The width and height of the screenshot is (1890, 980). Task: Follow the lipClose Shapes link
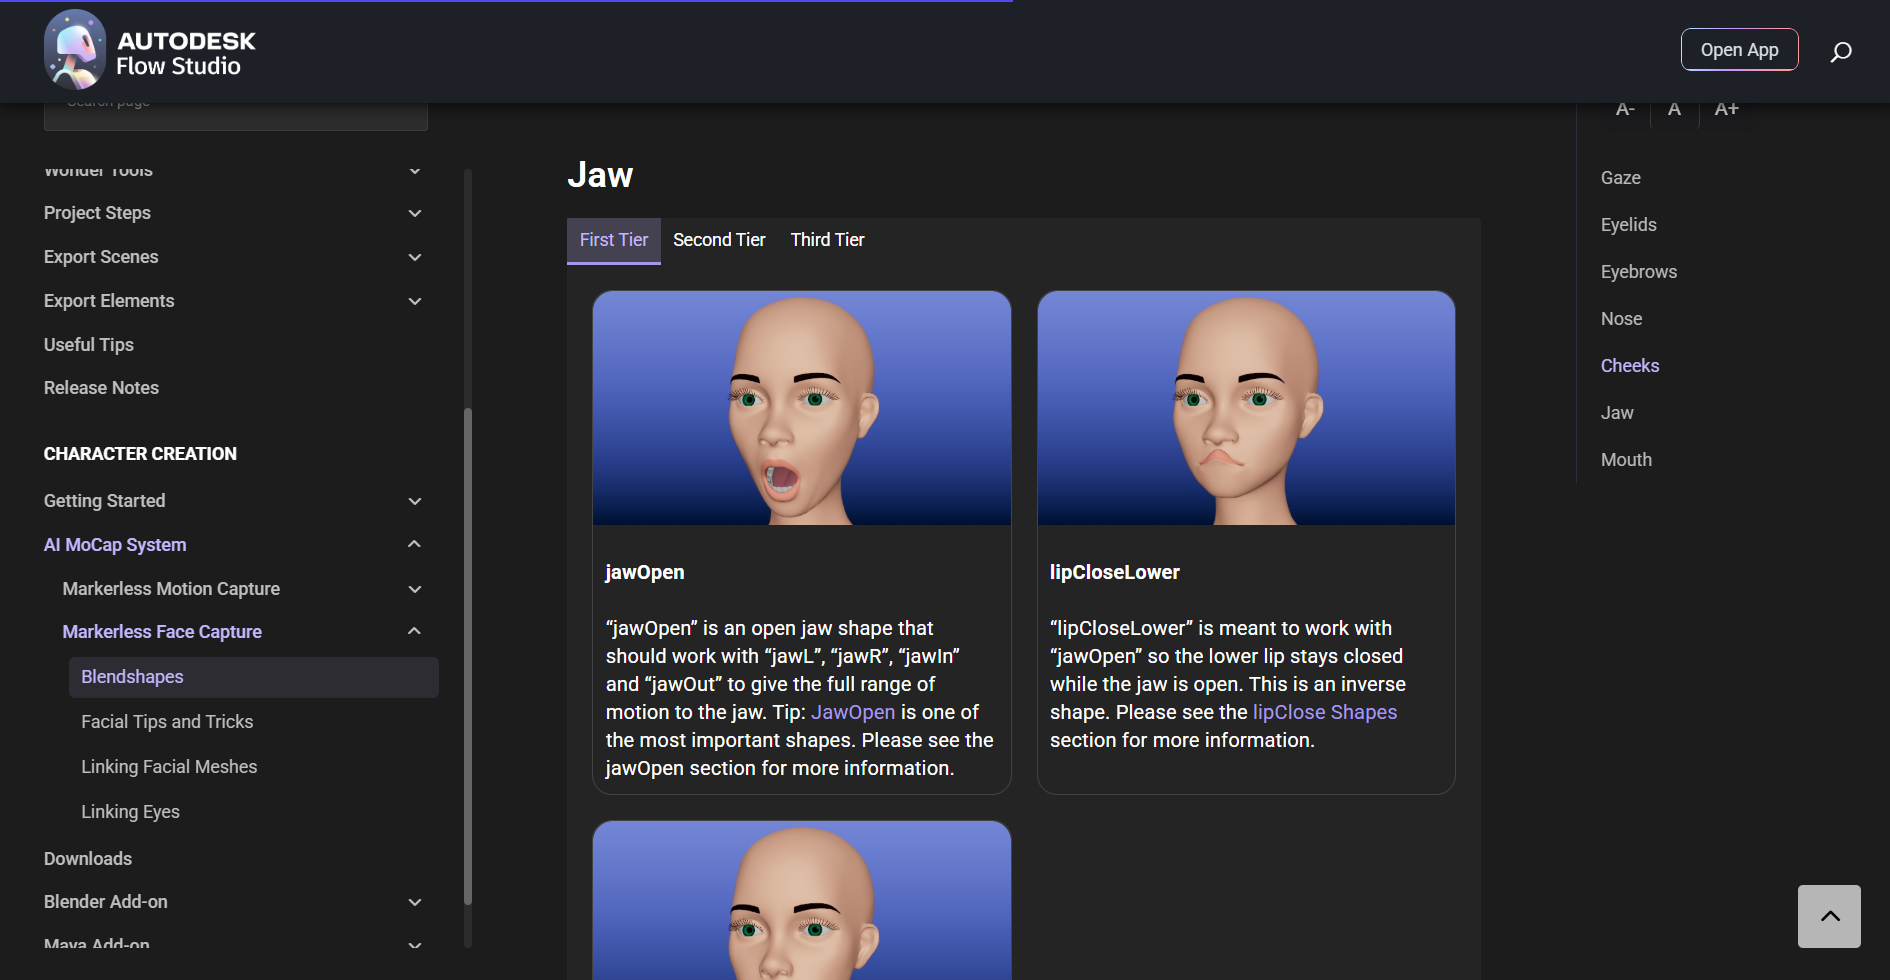pos(1324,712)
